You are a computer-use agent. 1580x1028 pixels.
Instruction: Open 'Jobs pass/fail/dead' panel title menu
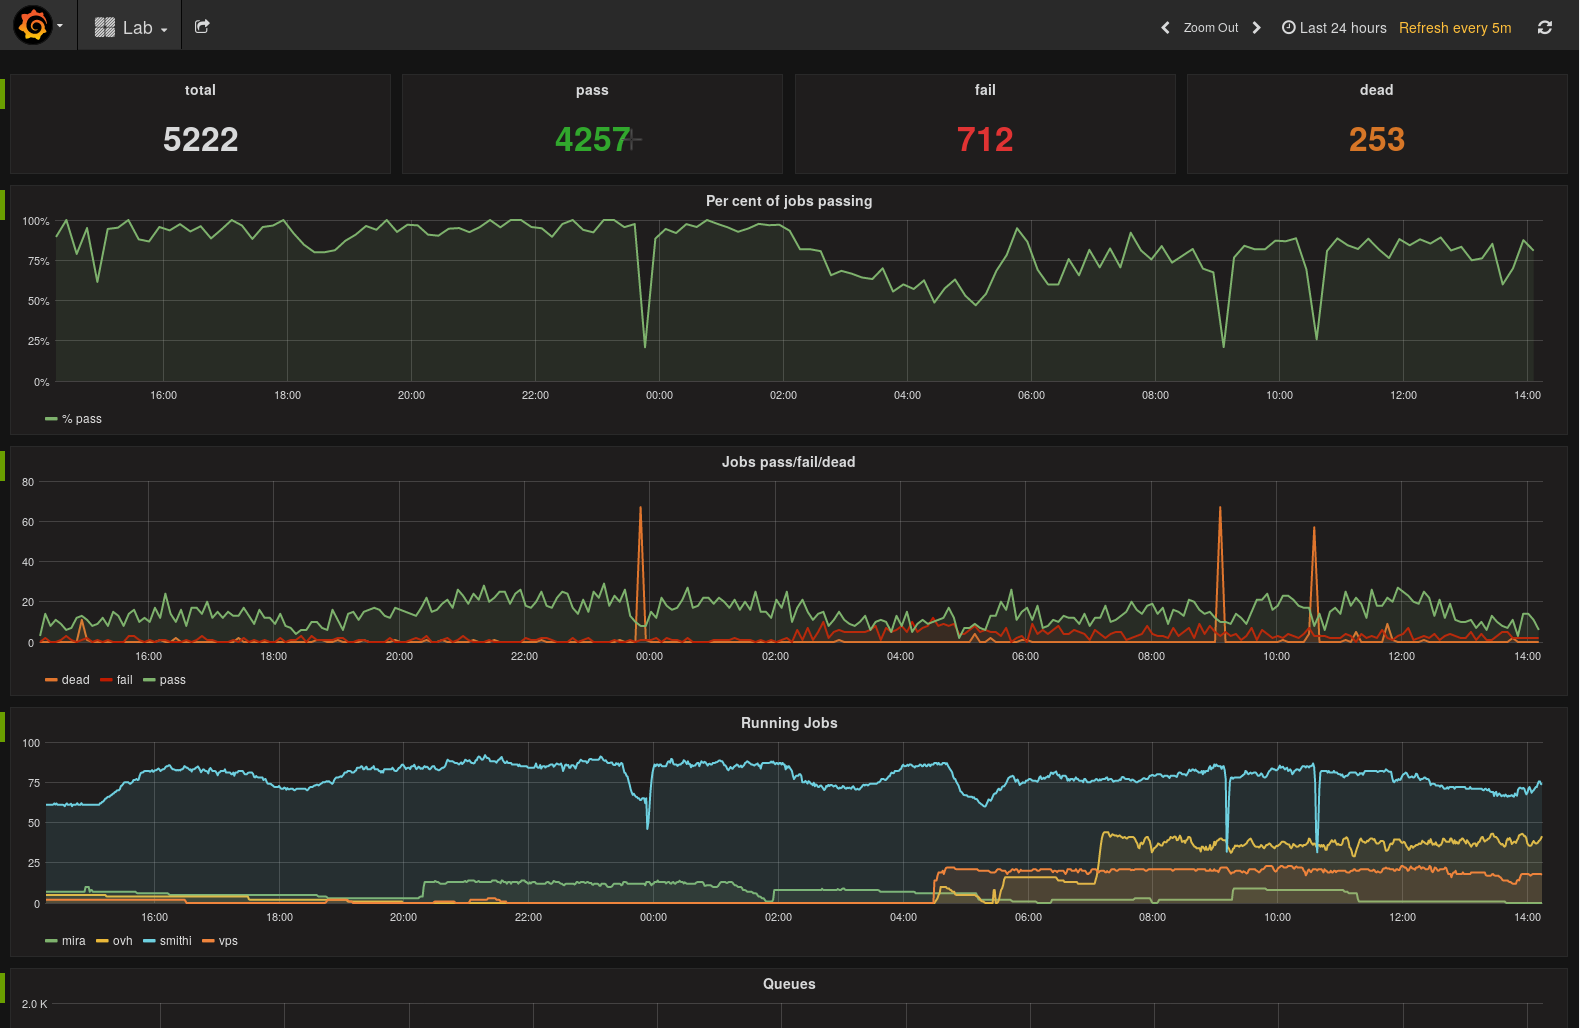(789, 462)
